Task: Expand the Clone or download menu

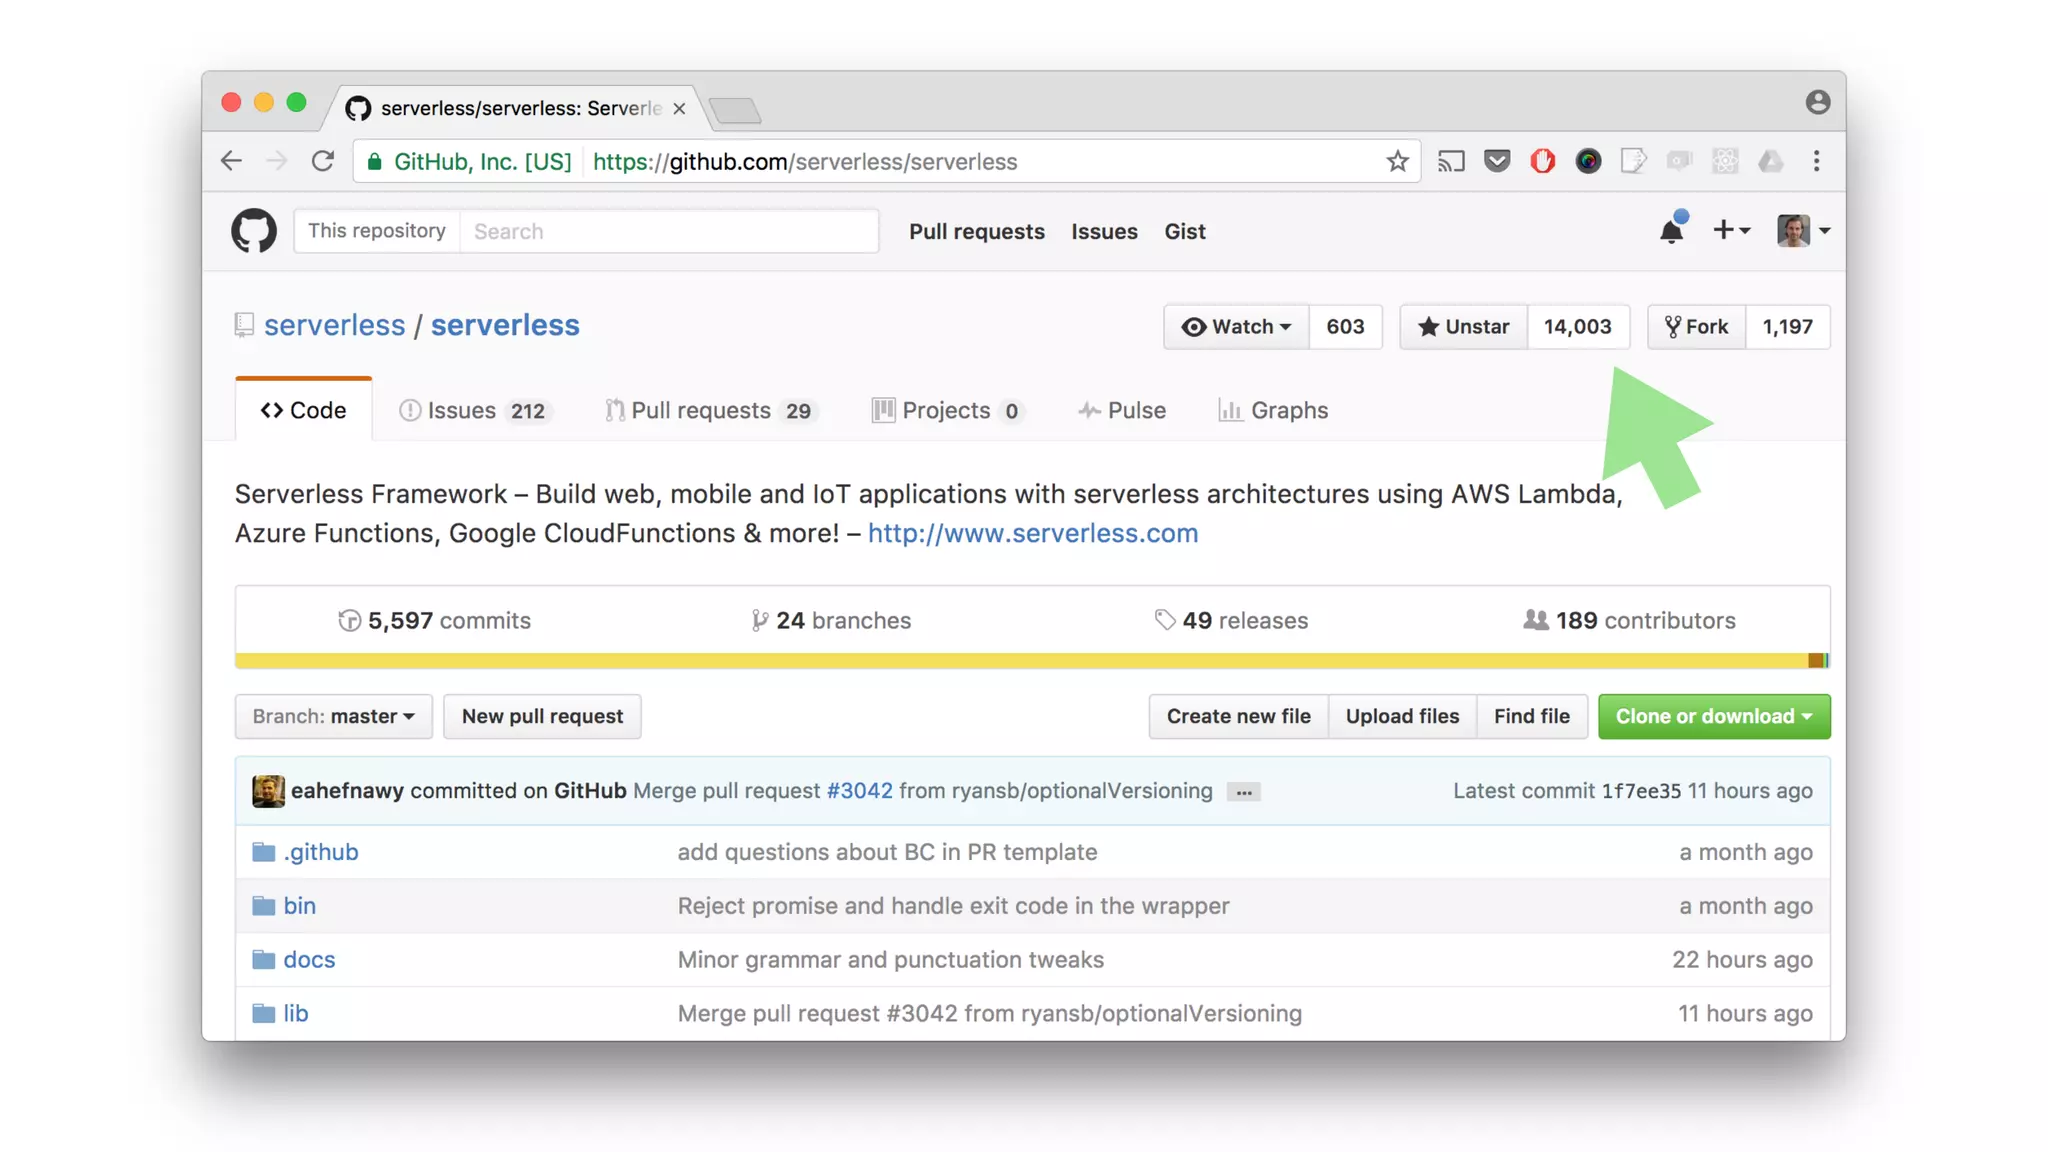Action: [1713, 717]
